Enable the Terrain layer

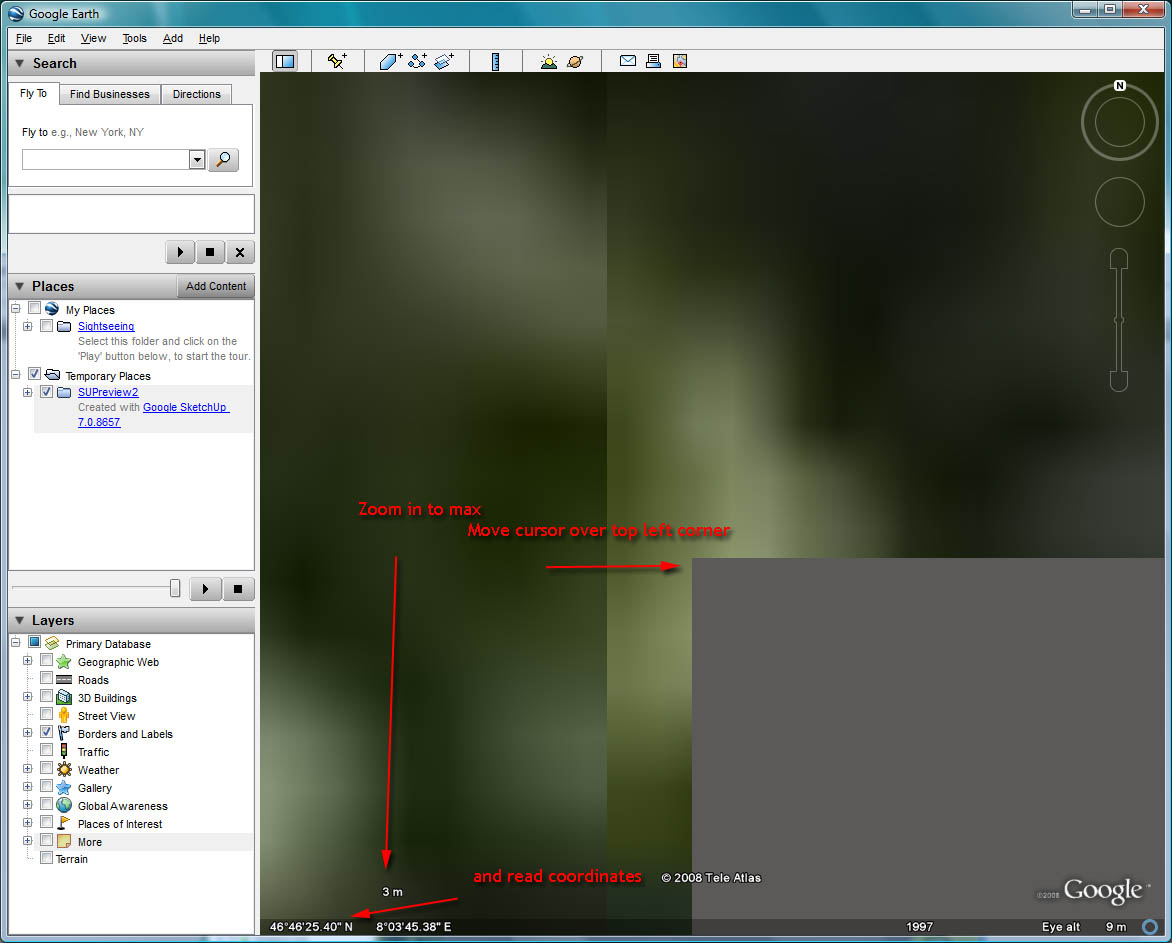46,858
